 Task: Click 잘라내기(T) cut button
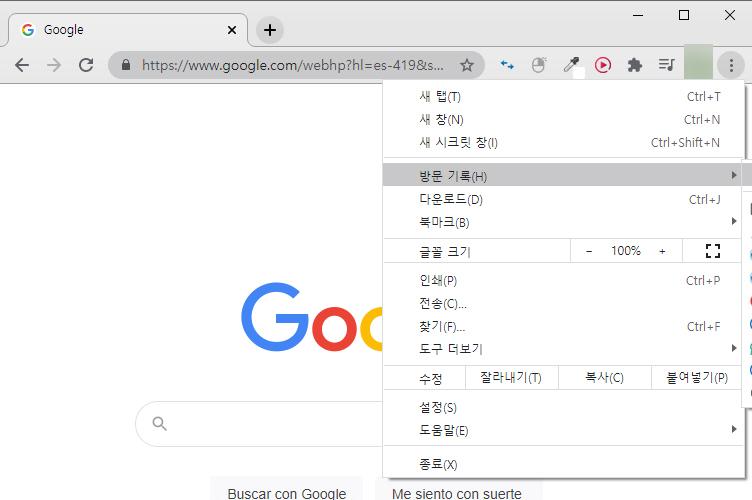511,378
